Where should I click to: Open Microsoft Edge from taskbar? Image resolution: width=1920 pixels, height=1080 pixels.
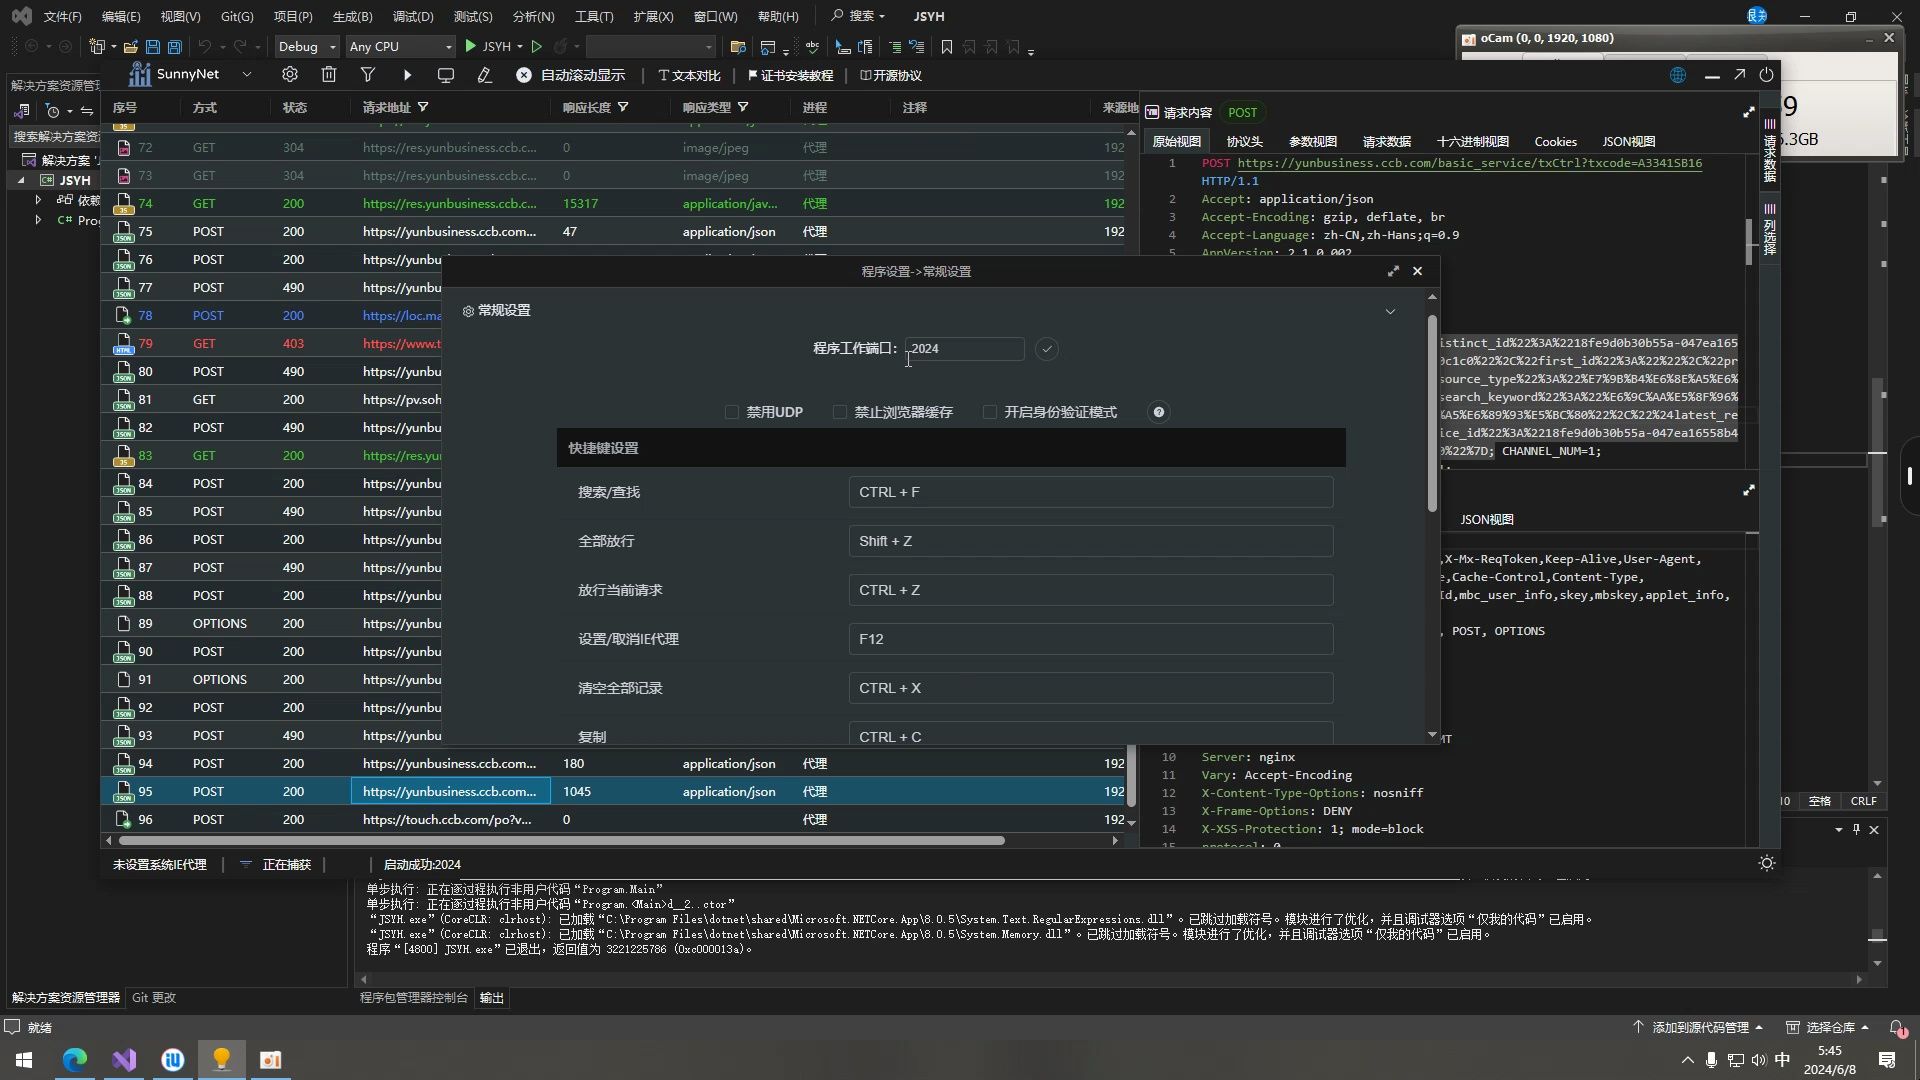75,1060
